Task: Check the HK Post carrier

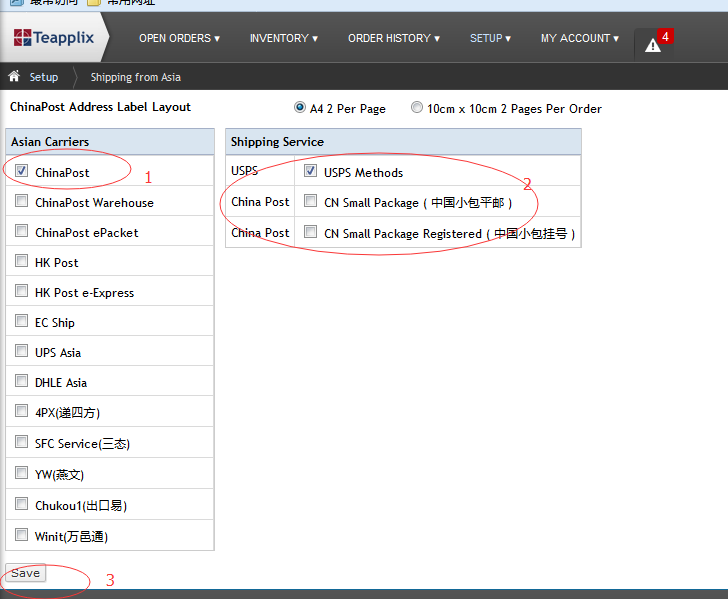Action: [21, 260]
